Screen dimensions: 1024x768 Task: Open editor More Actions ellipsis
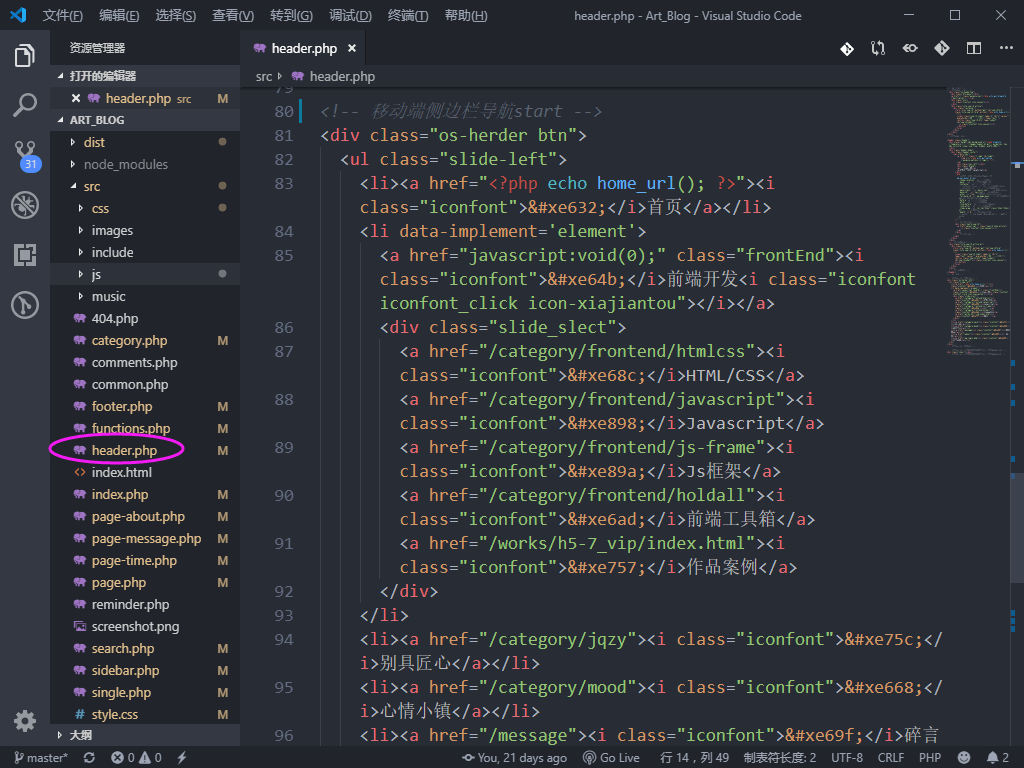click(1004, 48)
